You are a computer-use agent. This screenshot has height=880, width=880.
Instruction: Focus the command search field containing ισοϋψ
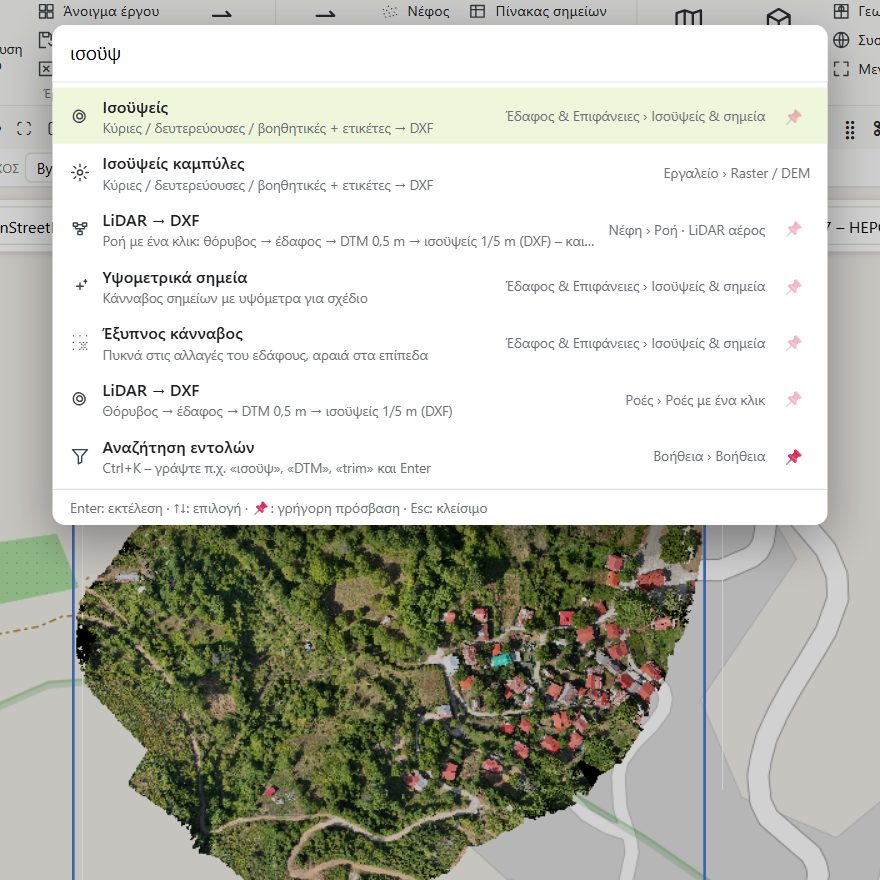tap(439, 54)
